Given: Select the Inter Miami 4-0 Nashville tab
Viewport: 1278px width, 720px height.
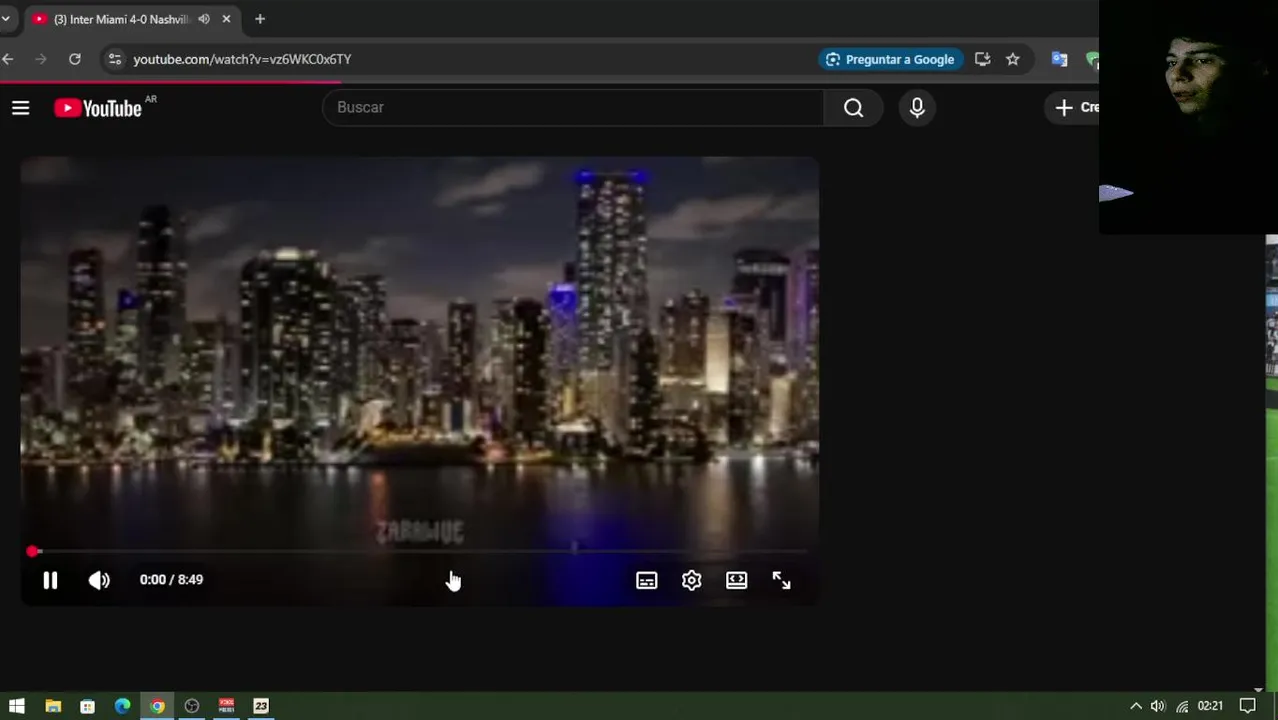Looking at the screenshot, I should pos(120,19).
